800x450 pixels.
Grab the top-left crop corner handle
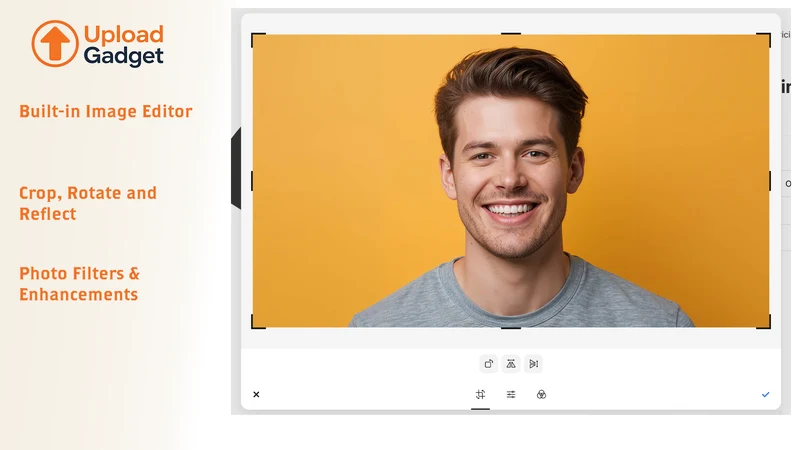258,39
